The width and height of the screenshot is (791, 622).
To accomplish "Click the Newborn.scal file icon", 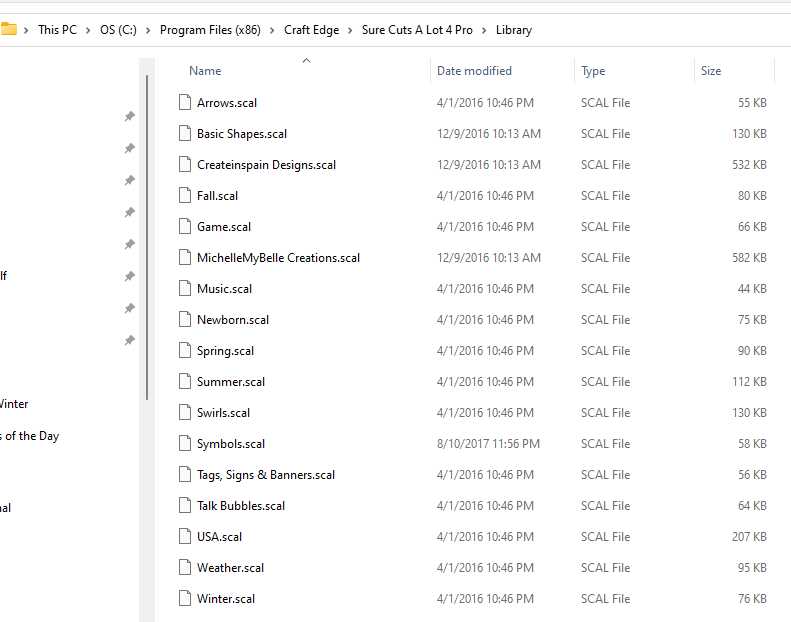I will point(185,319).
